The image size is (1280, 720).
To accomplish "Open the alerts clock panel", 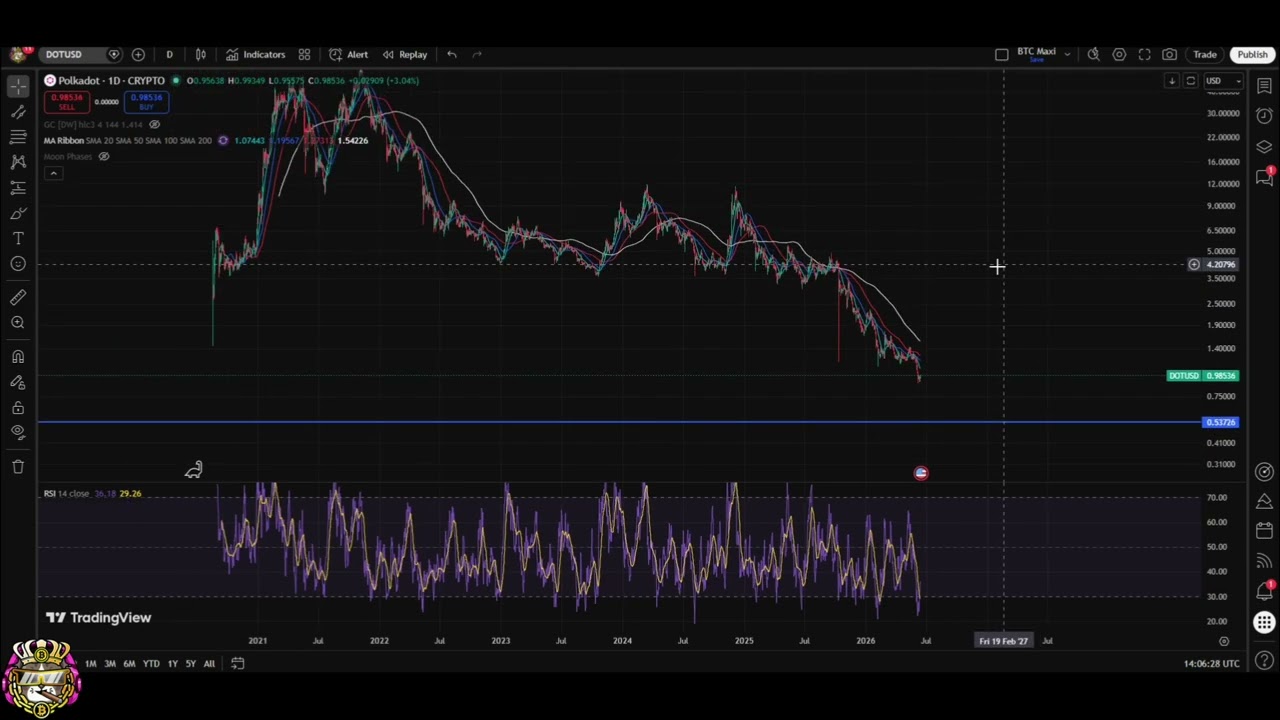I will click(1264, 116).
